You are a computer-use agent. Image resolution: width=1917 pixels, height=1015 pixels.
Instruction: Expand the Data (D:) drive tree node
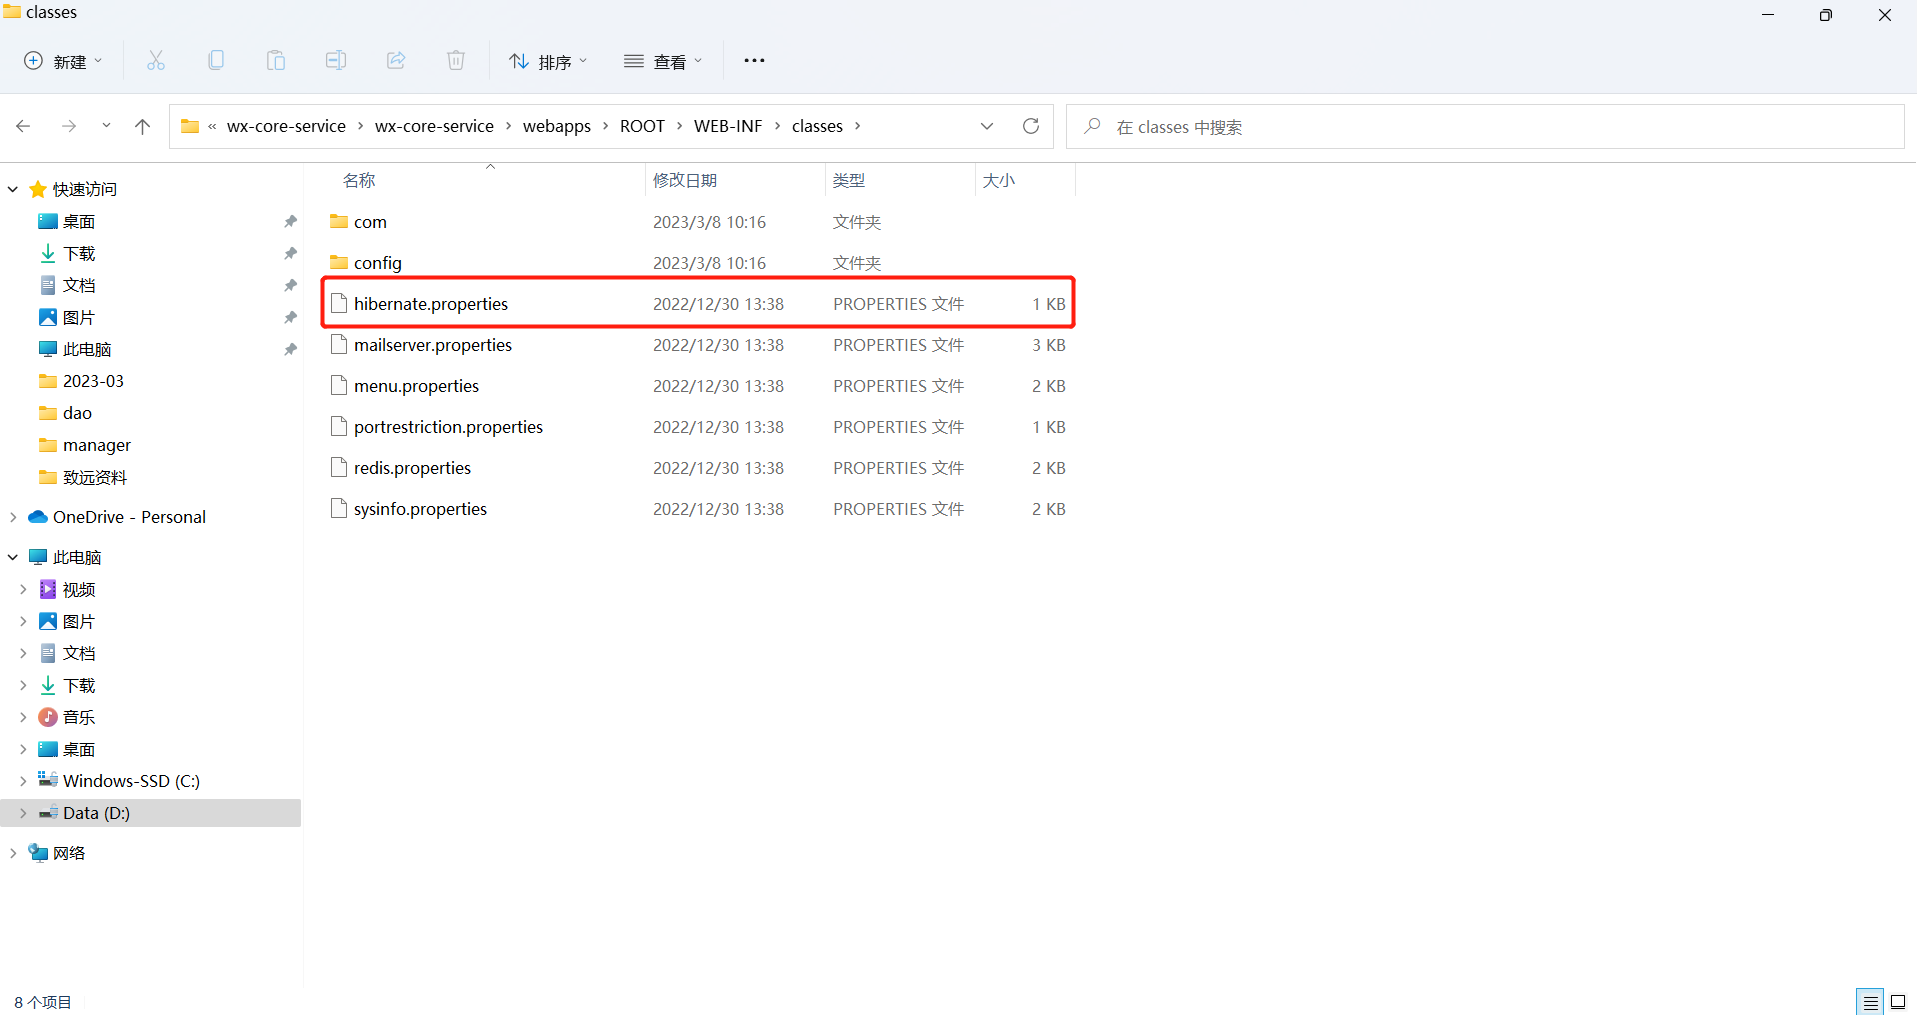tap(23, 813)
